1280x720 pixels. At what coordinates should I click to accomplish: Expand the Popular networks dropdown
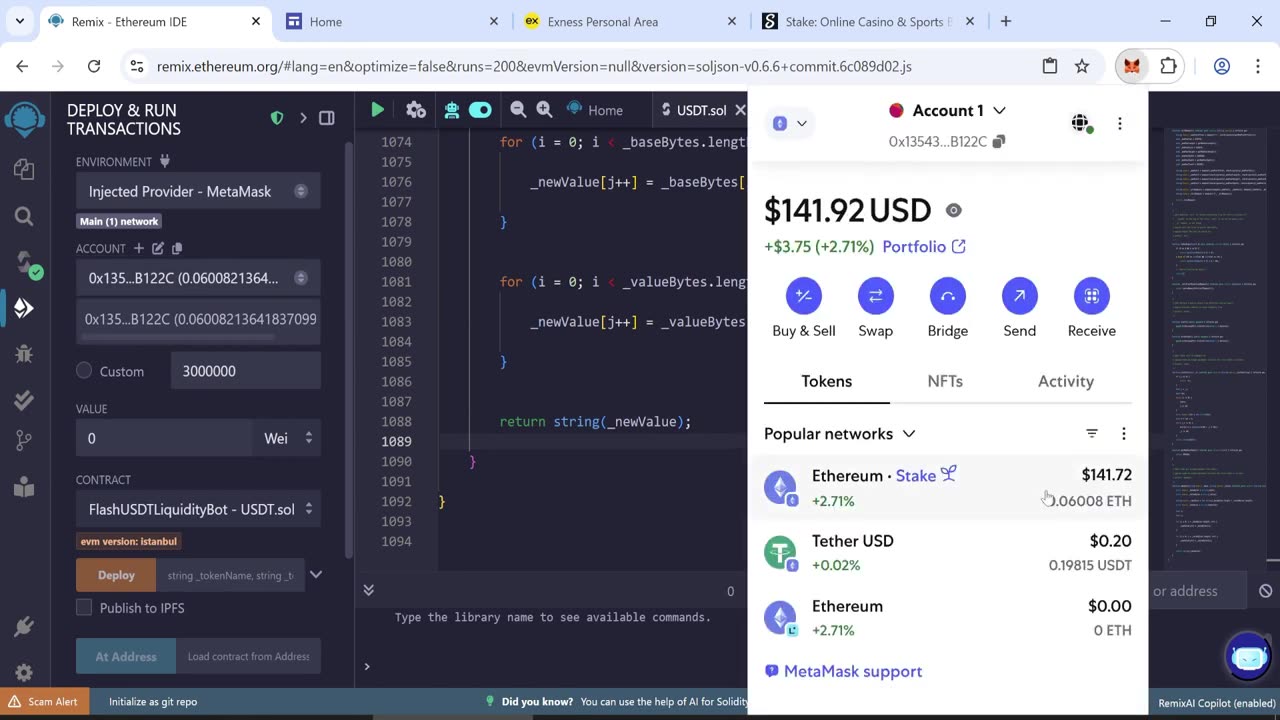pos(840,433)
